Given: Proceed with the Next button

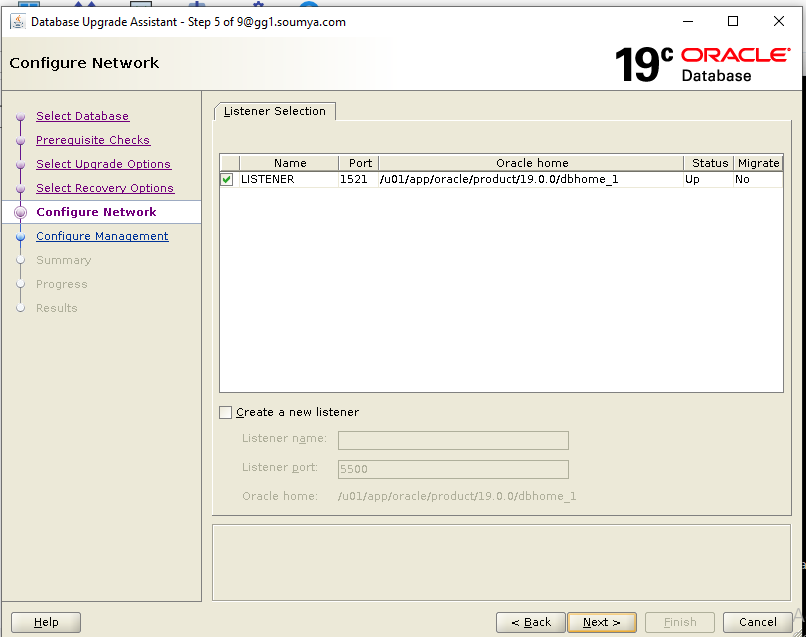Looking at the screenshot, I should 602,622.
